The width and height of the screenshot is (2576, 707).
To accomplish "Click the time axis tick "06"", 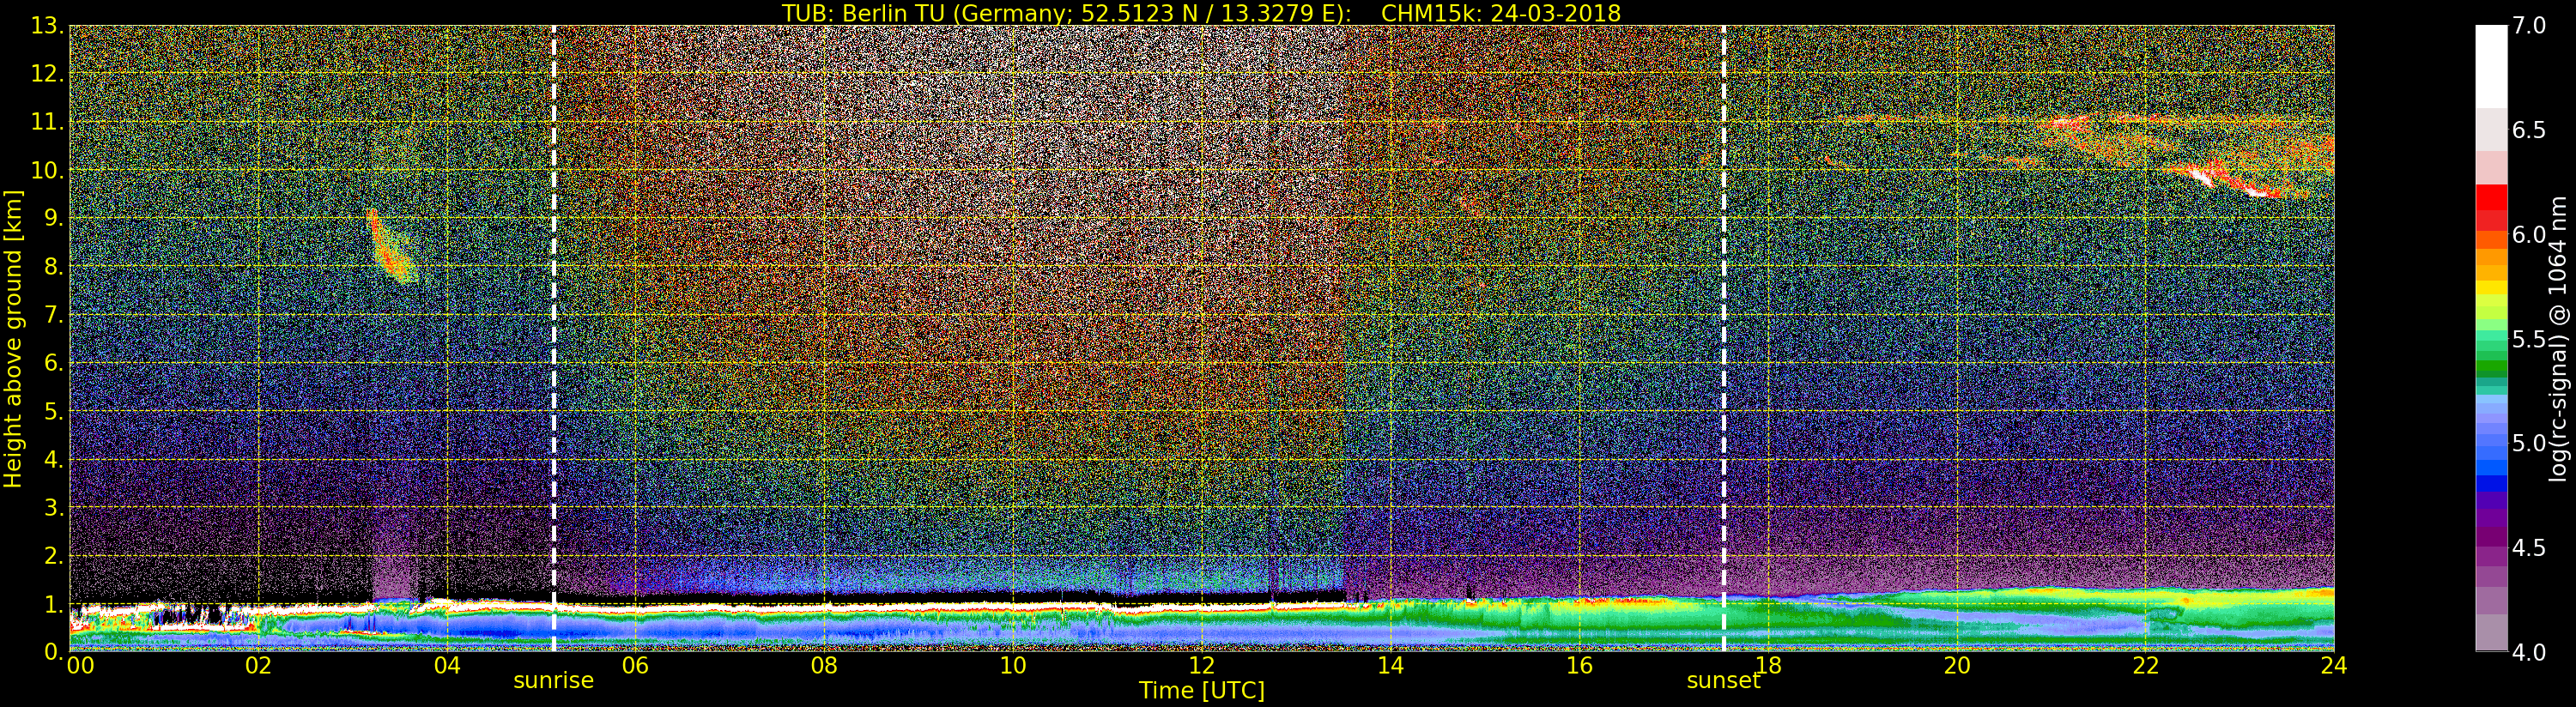I will (635, 666).
